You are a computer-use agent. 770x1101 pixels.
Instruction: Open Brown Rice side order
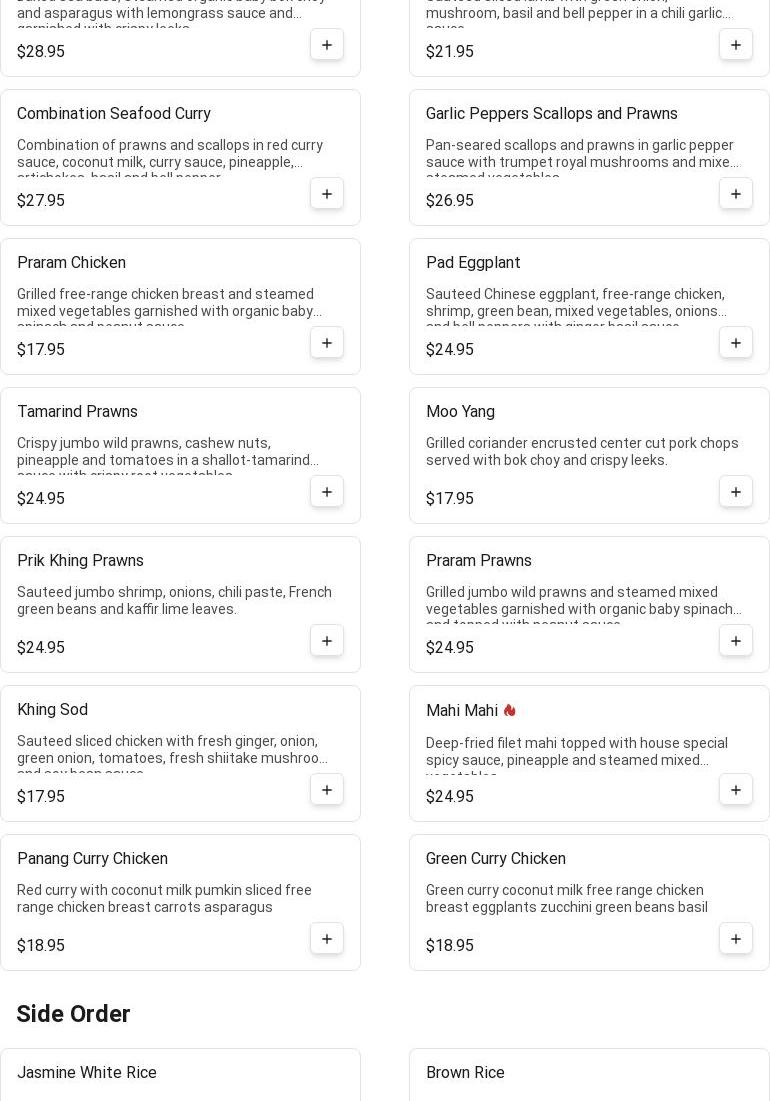465,1073
